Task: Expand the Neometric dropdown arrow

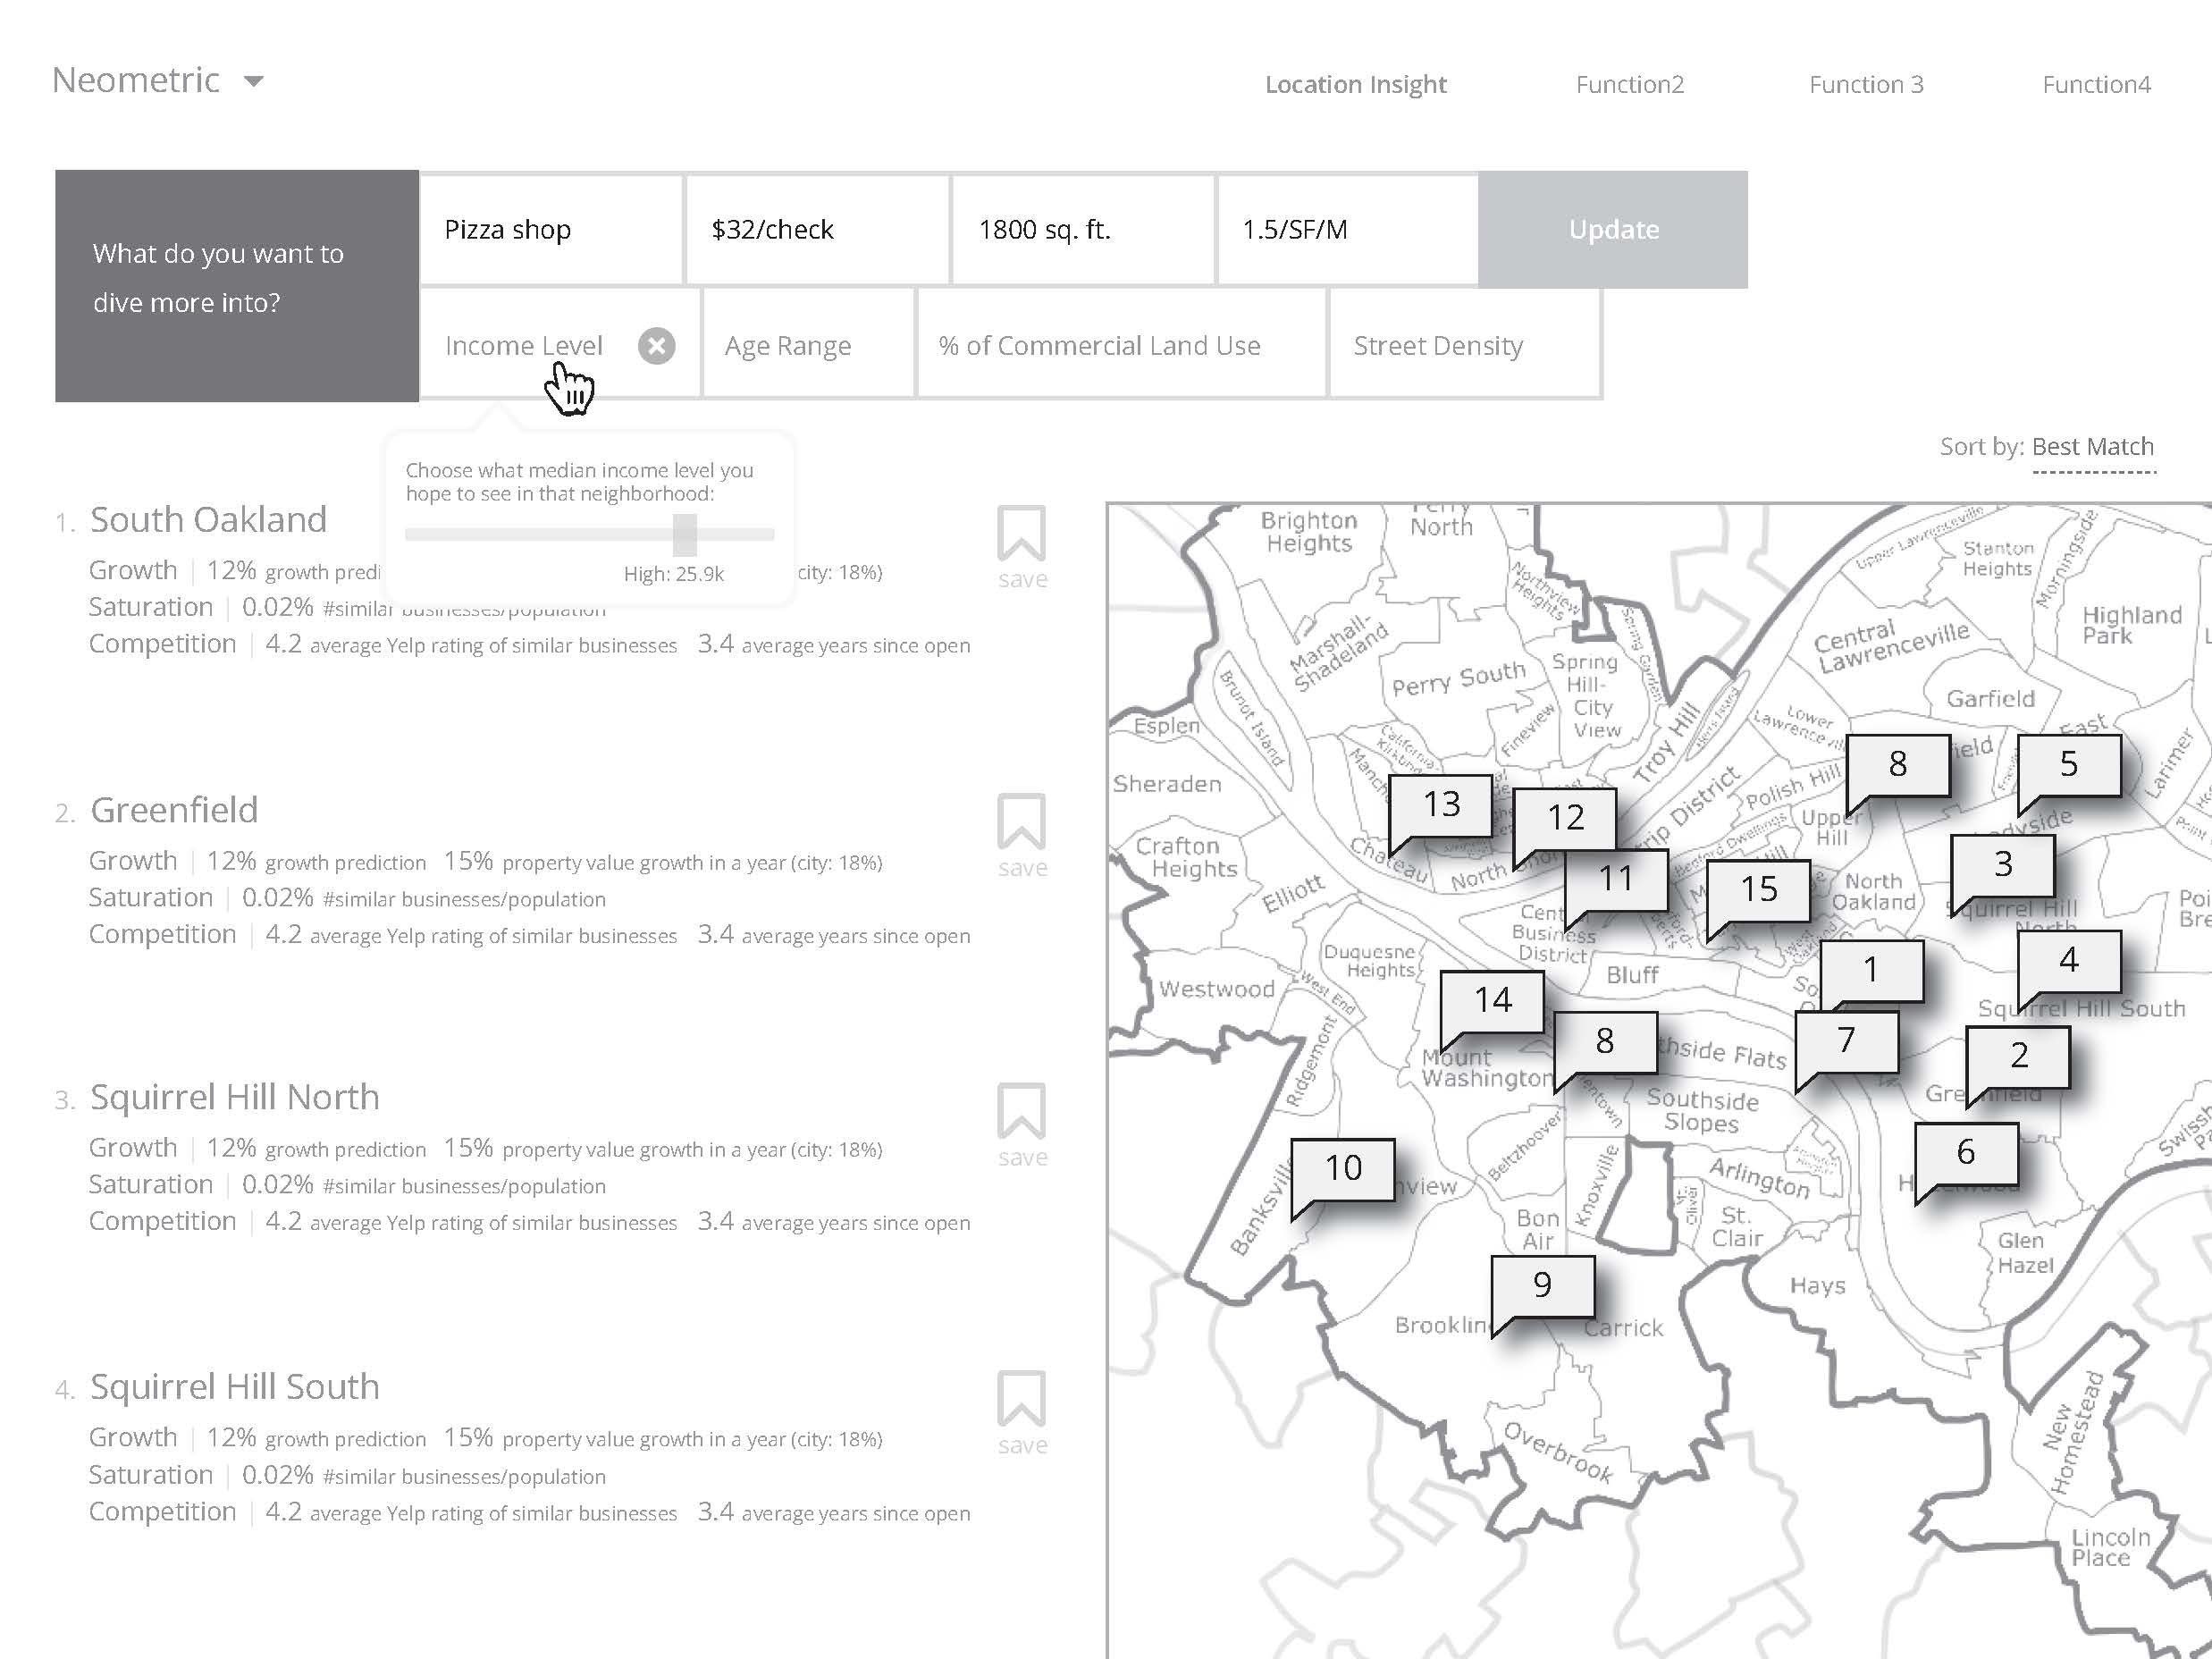Action: tap(254, 81)
